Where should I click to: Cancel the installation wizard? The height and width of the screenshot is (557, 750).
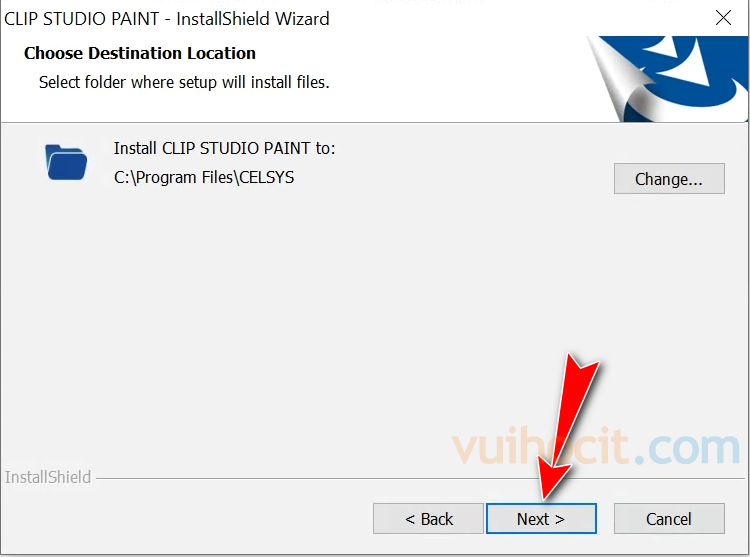coord(669,518)
